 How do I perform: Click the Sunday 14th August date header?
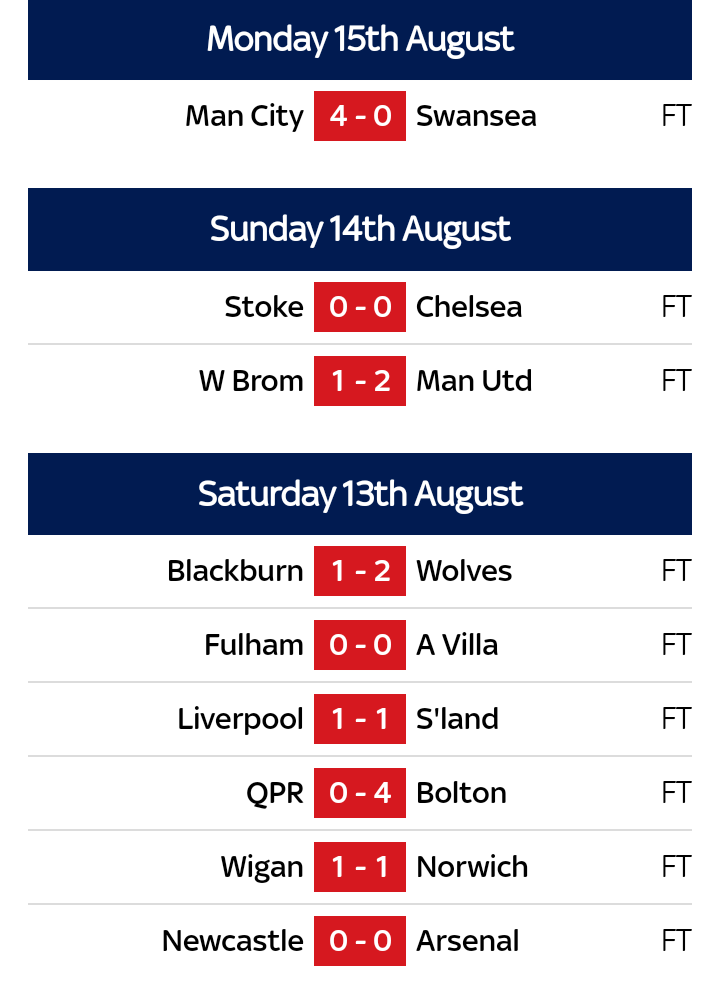(x=360, y=230)
